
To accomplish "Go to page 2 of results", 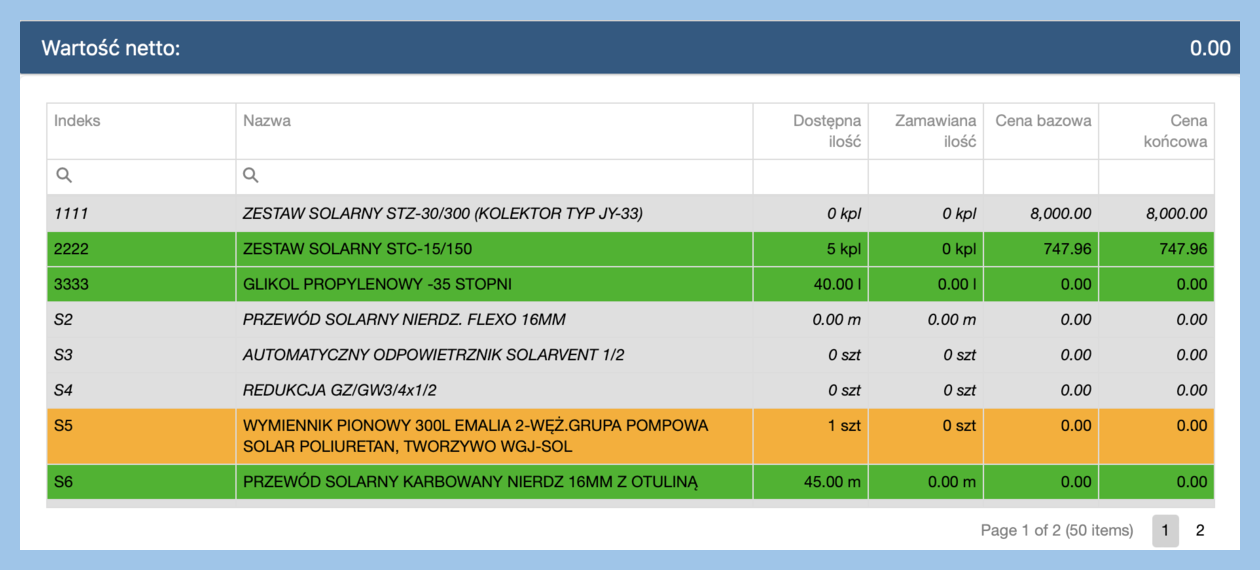I will [x=1200, y=531].
